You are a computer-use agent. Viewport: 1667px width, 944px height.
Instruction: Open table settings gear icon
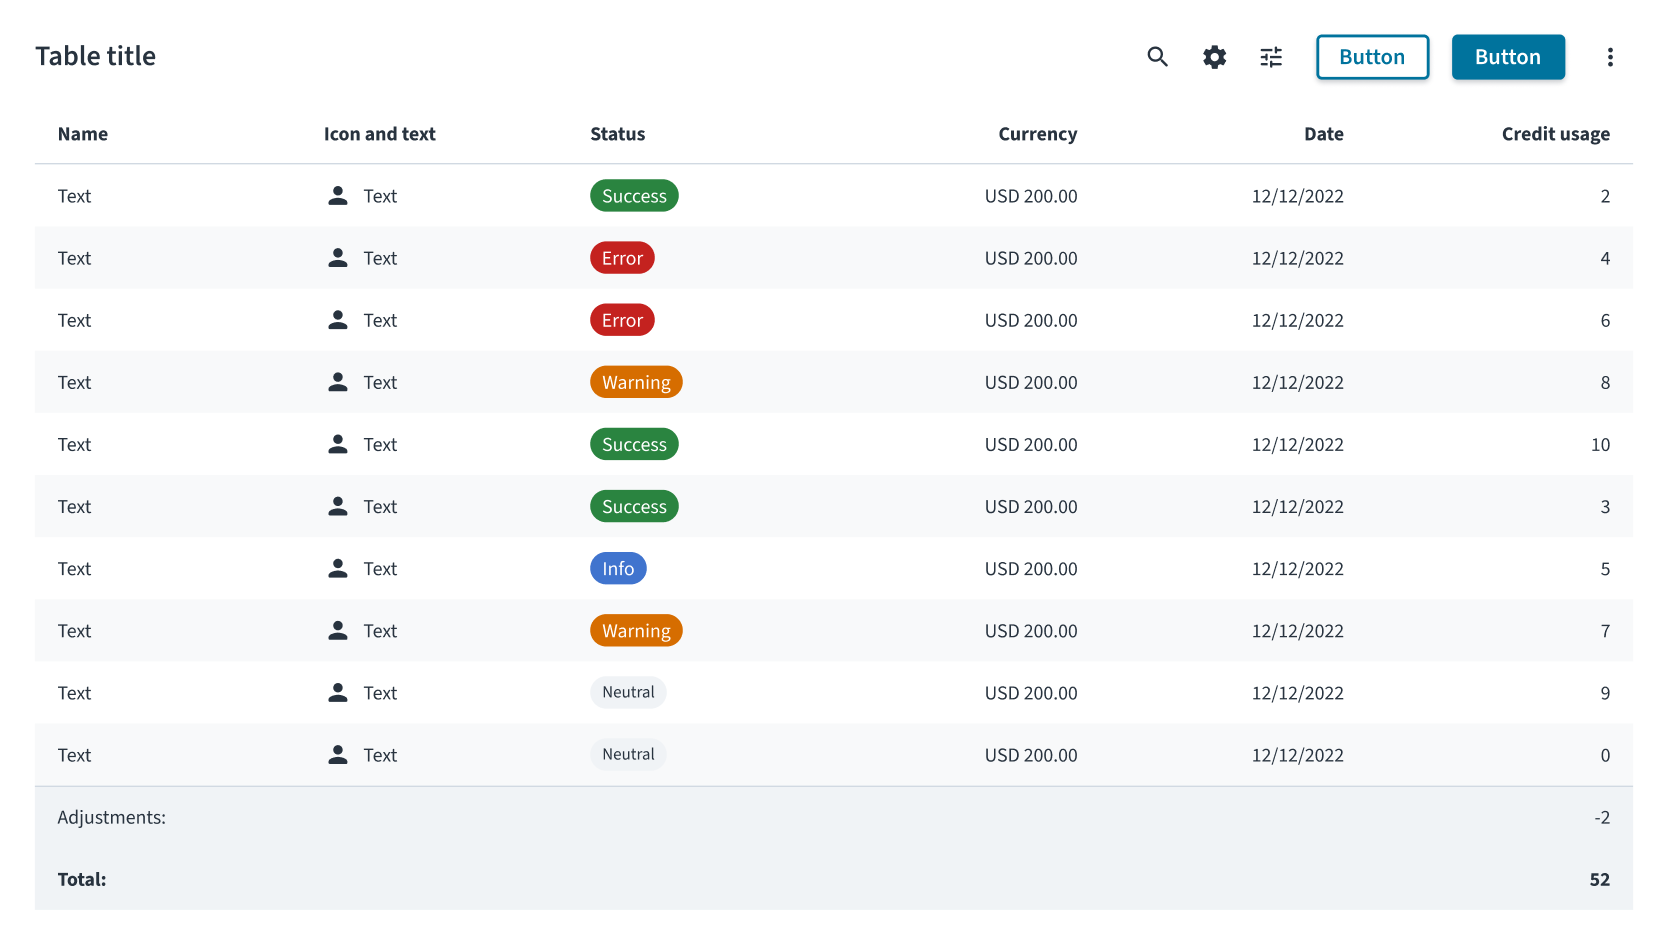point(1214,57)
